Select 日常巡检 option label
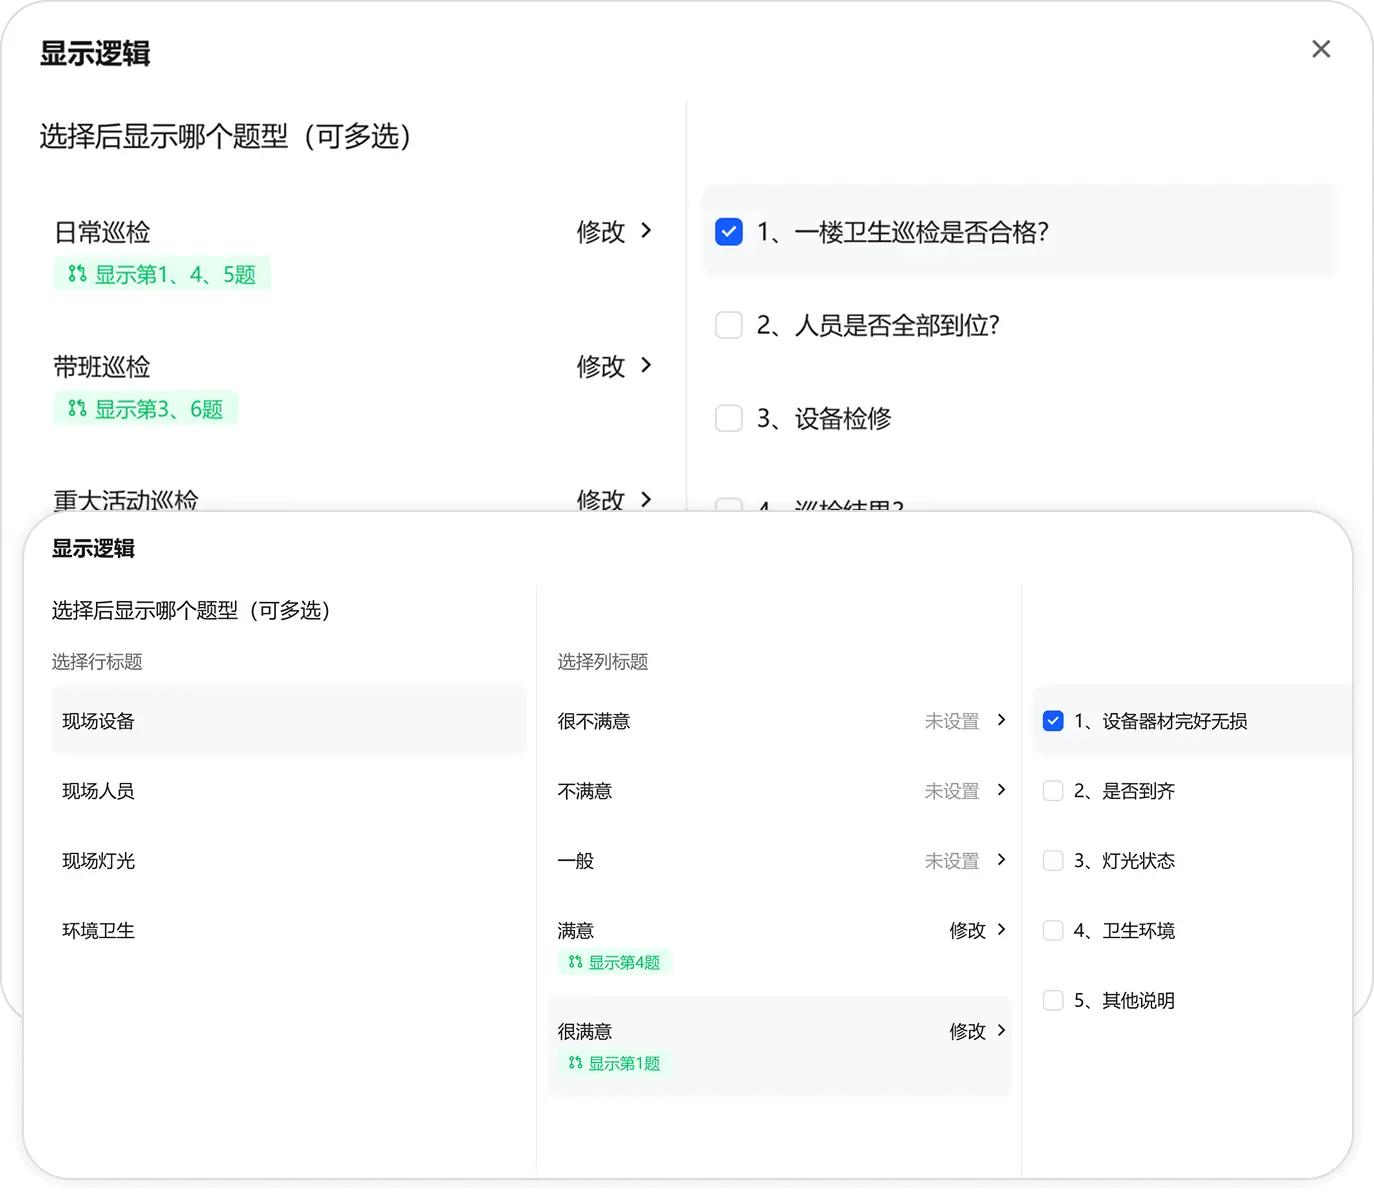 pyautogui.click(x=102, y=232)
